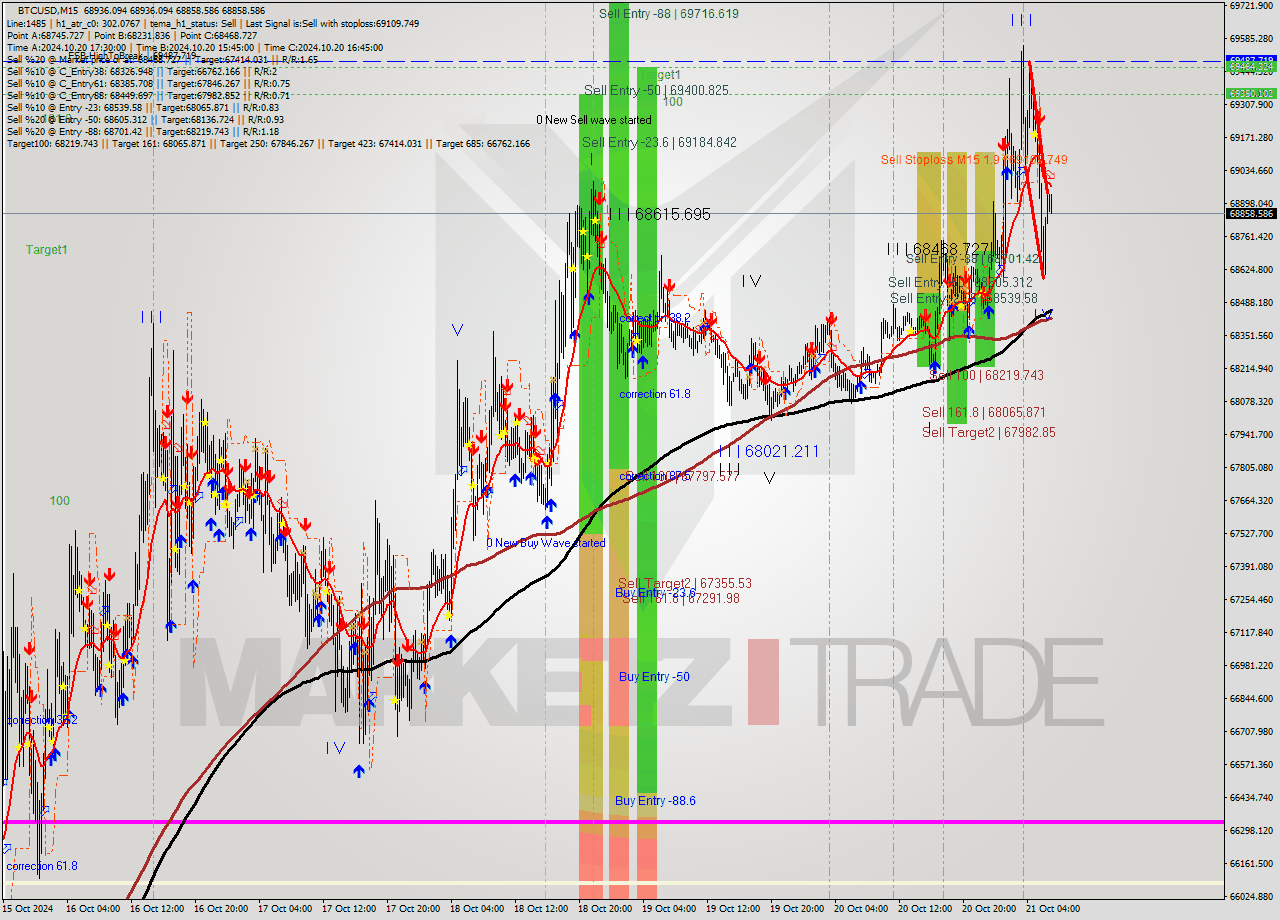
Task: Click the '17 Oct 20:00' time axis label
Action: (x=412, y=909)
